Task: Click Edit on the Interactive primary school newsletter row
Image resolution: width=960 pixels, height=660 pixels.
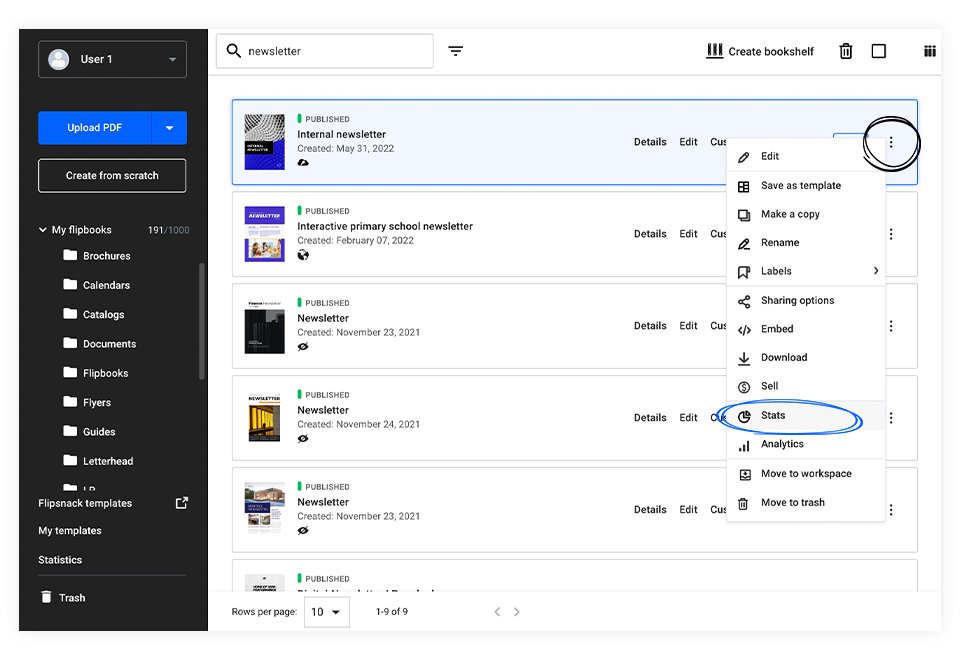Action: point(688,234)
